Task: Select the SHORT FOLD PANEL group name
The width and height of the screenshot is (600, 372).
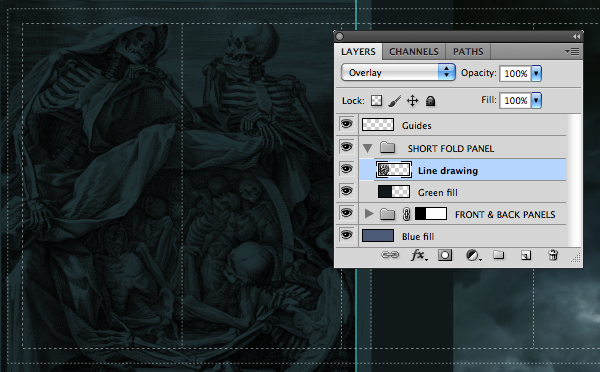Action: [x=451, y=148]
